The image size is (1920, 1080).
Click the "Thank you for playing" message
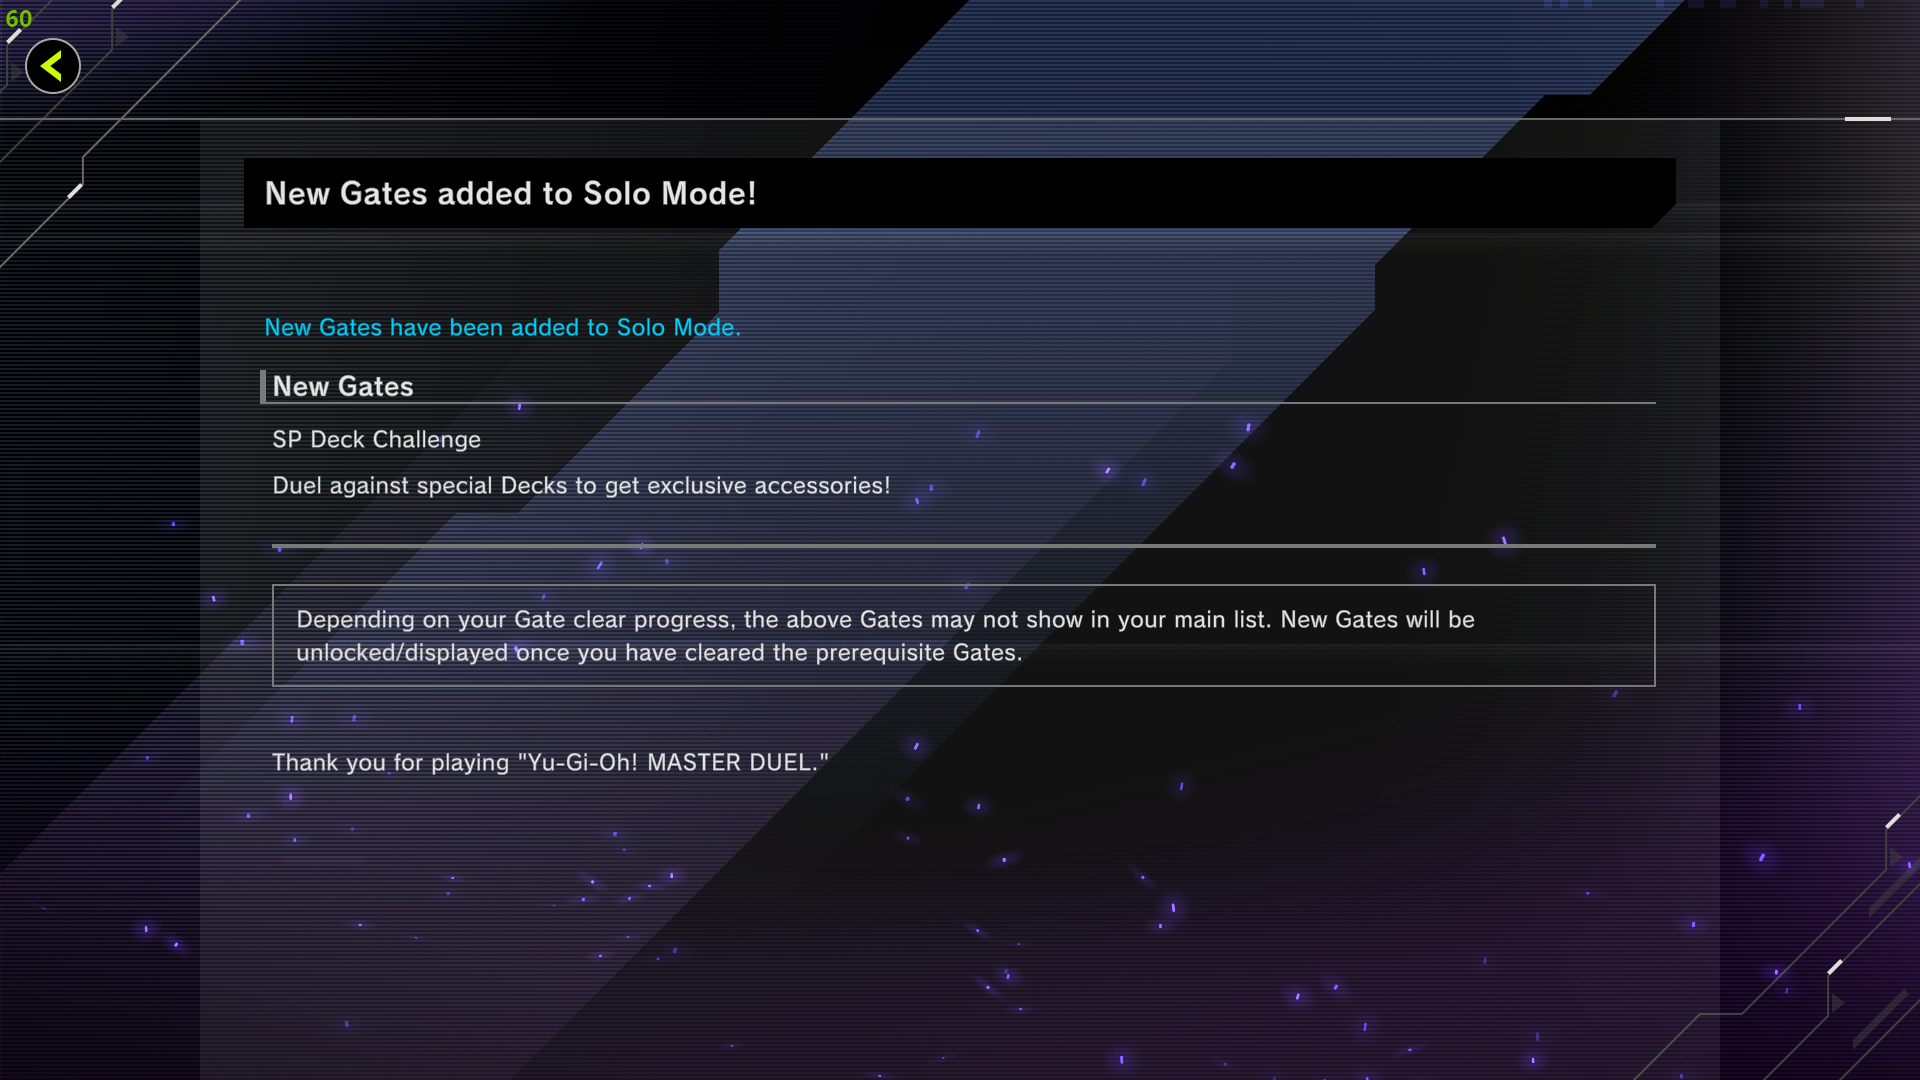coord(550,763)
